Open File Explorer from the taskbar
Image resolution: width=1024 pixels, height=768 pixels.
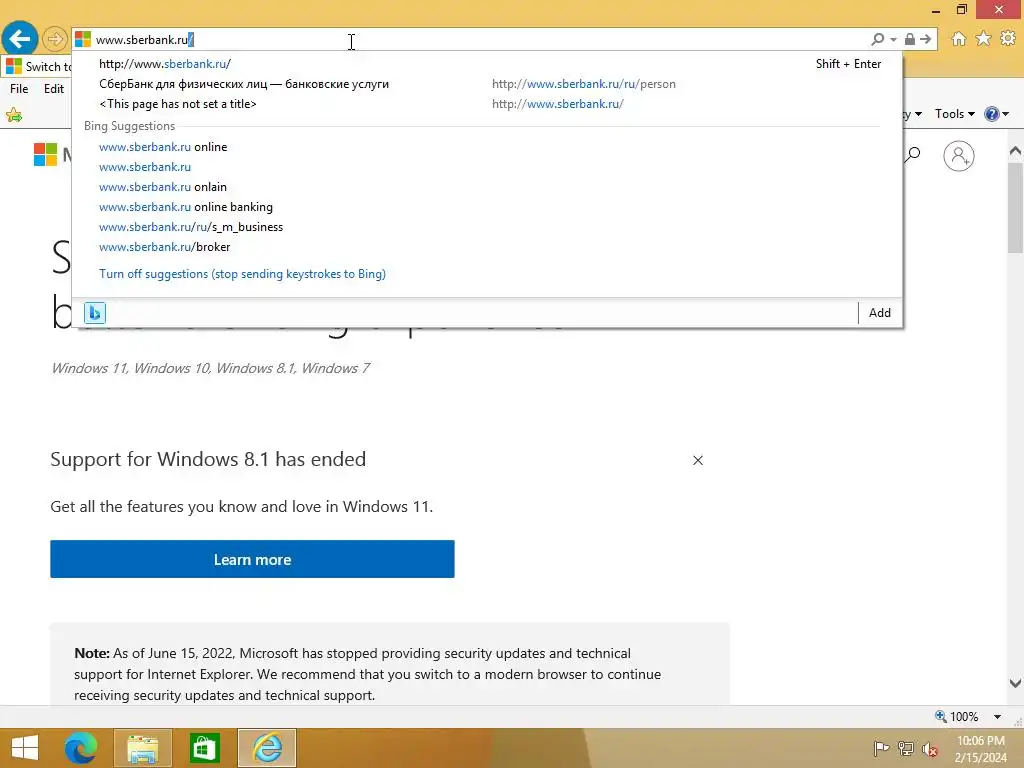click(x=142, y=748)
